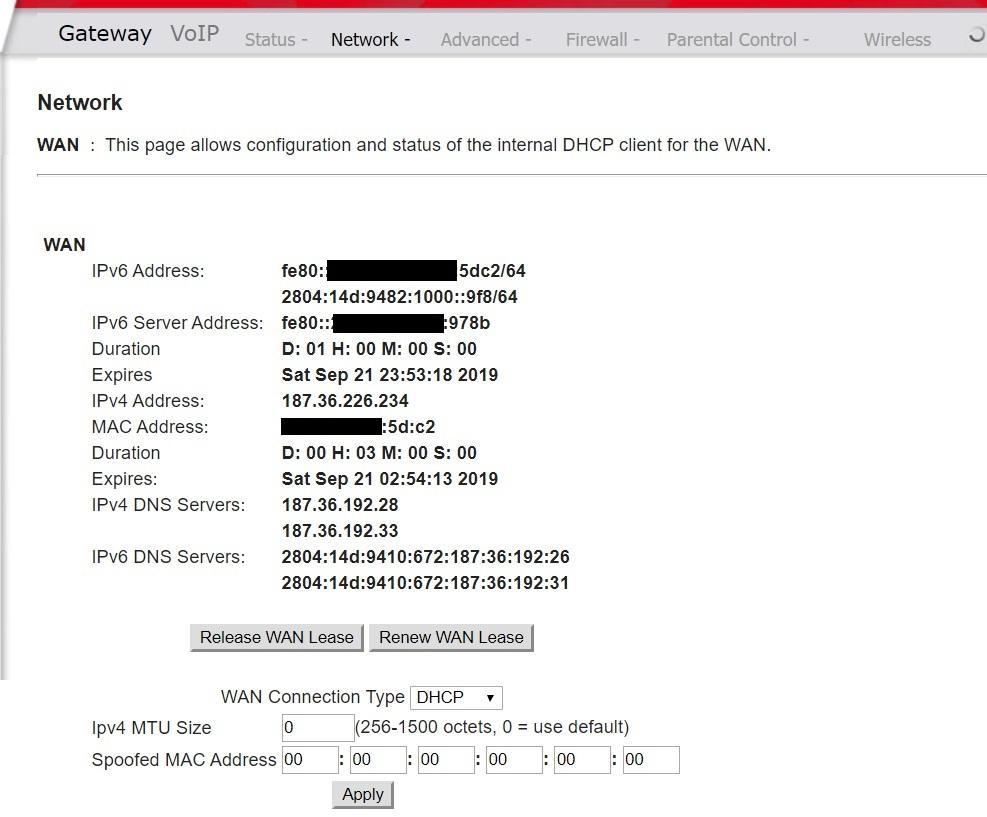Open the Parental Control menu
The image size is (987, 817).
coord(737,40)
